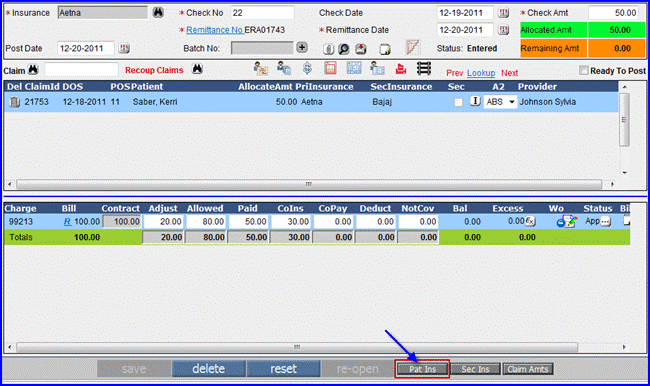Click the write-off edit note icon under Wo
The height and width of the screenshot is (386, 650).
[567, 222]
